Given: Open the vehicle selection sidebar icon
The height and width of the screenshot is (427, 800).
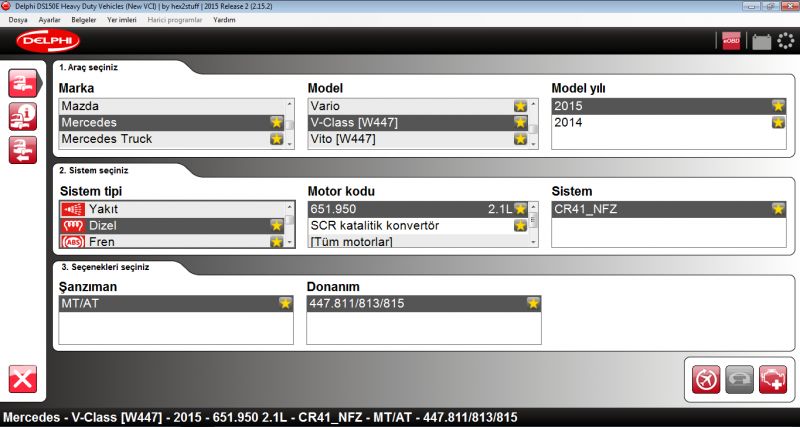Looking at the screenshot, I should tap(23, 83).
